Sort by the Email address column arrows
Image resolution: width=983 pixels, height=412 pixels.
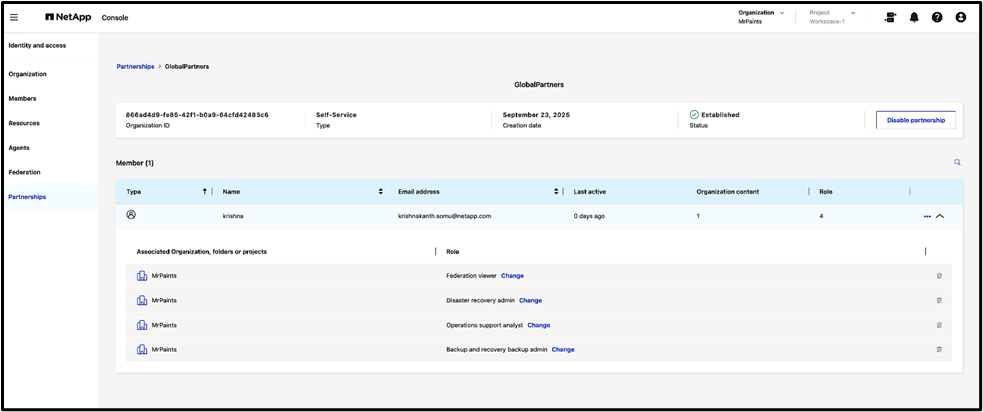pyautogui.click(x=556, y=191)
